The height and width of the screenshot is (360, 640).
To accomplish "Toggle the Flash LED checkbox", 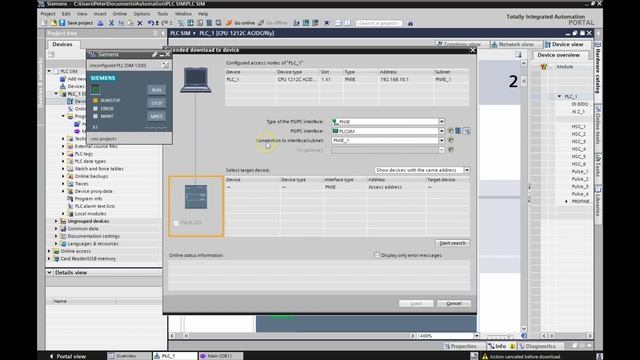I will pyautogui.click(x=176, y=223).
